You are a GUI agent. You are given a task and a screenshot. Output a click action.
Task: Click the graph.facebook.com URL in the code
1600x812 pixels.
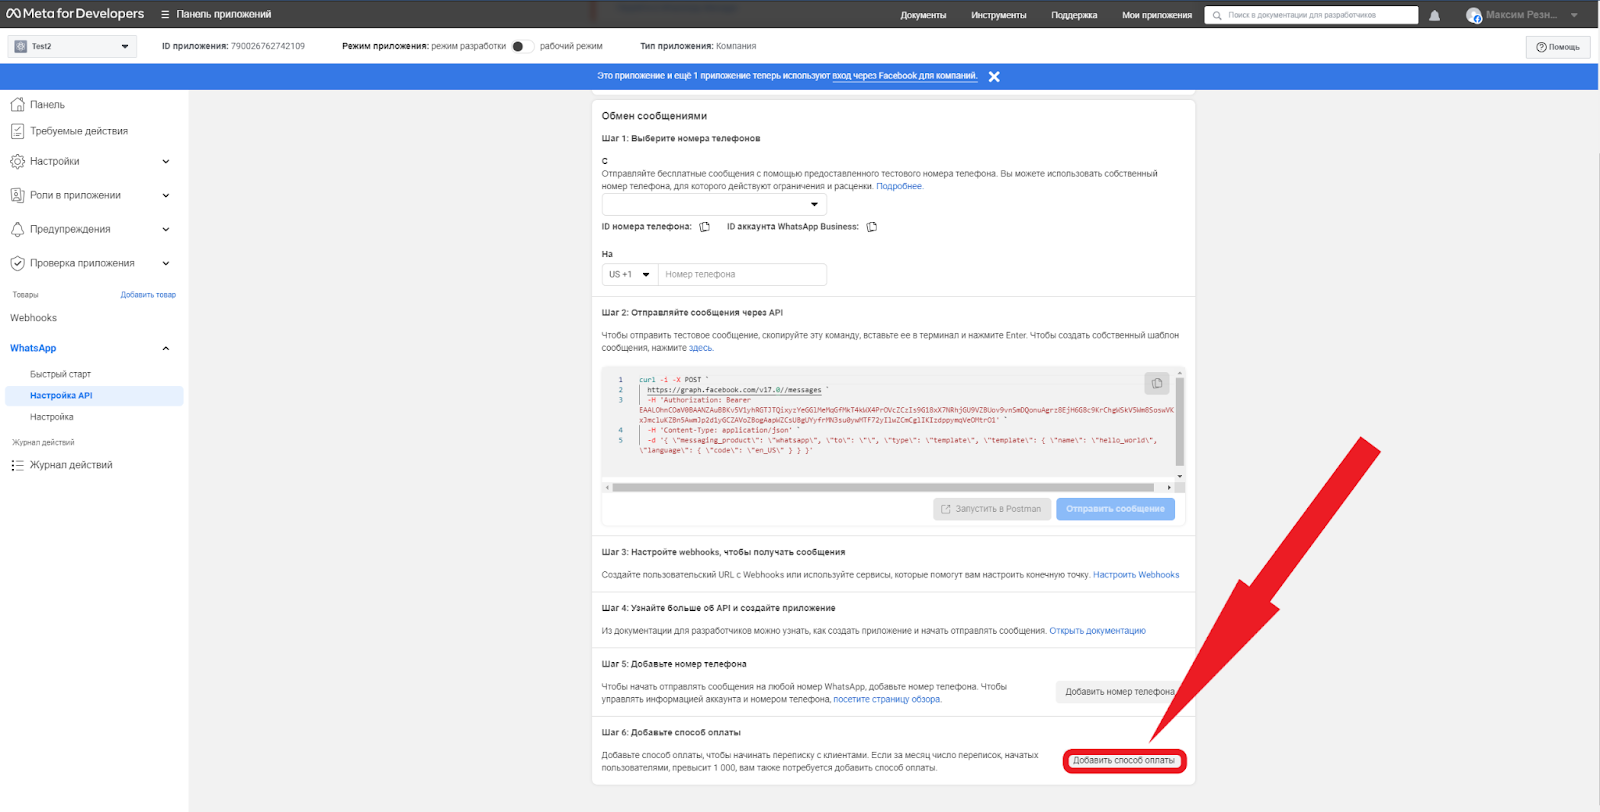point(734,390)
